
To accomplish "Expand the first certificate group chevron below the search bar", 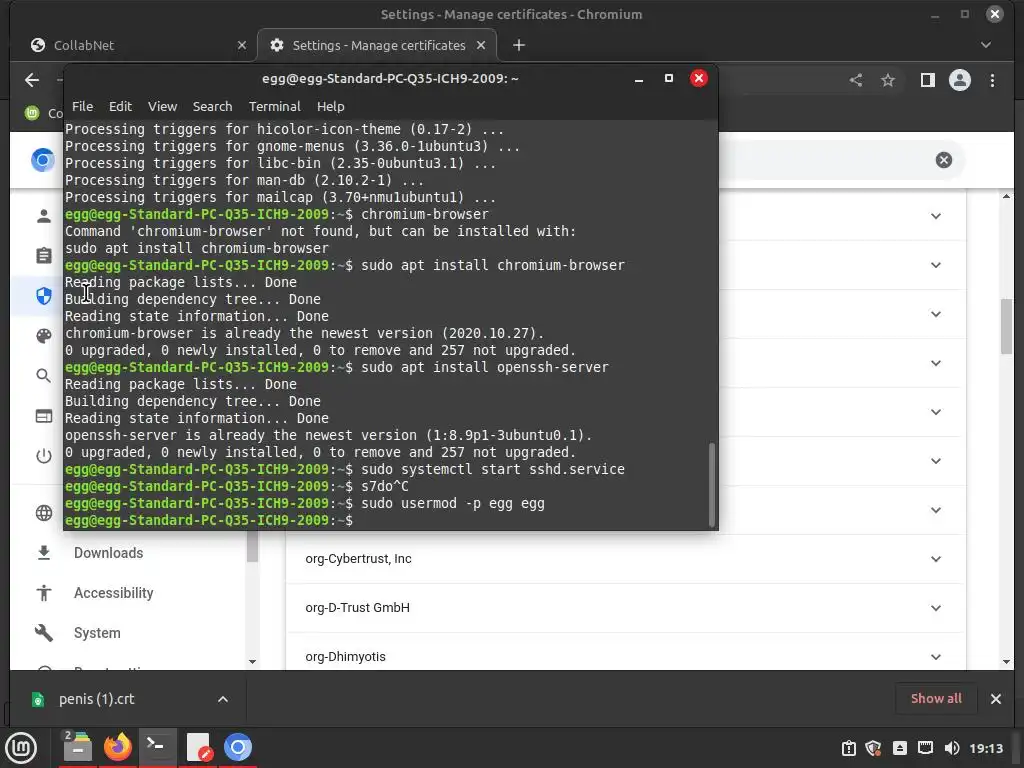I will pyautogui.click(x=936, y=216).
